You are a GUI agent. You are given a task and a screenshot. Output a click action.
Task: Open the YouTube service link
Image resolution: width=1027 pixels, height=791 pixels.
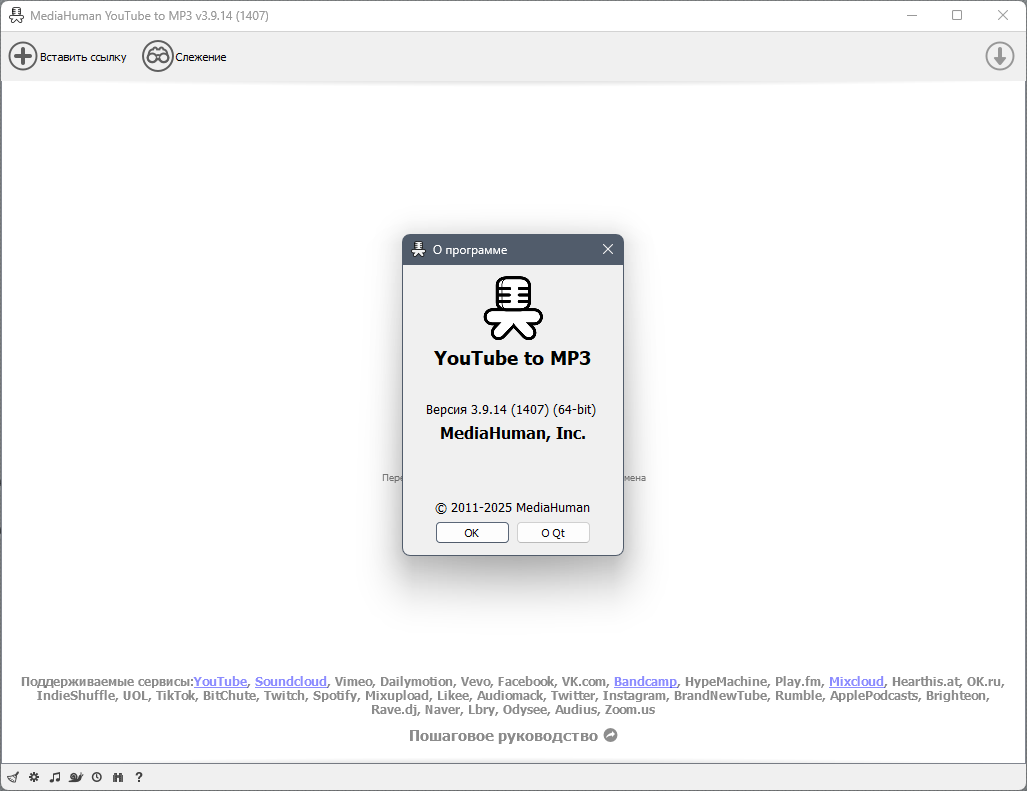click(220, 682)
